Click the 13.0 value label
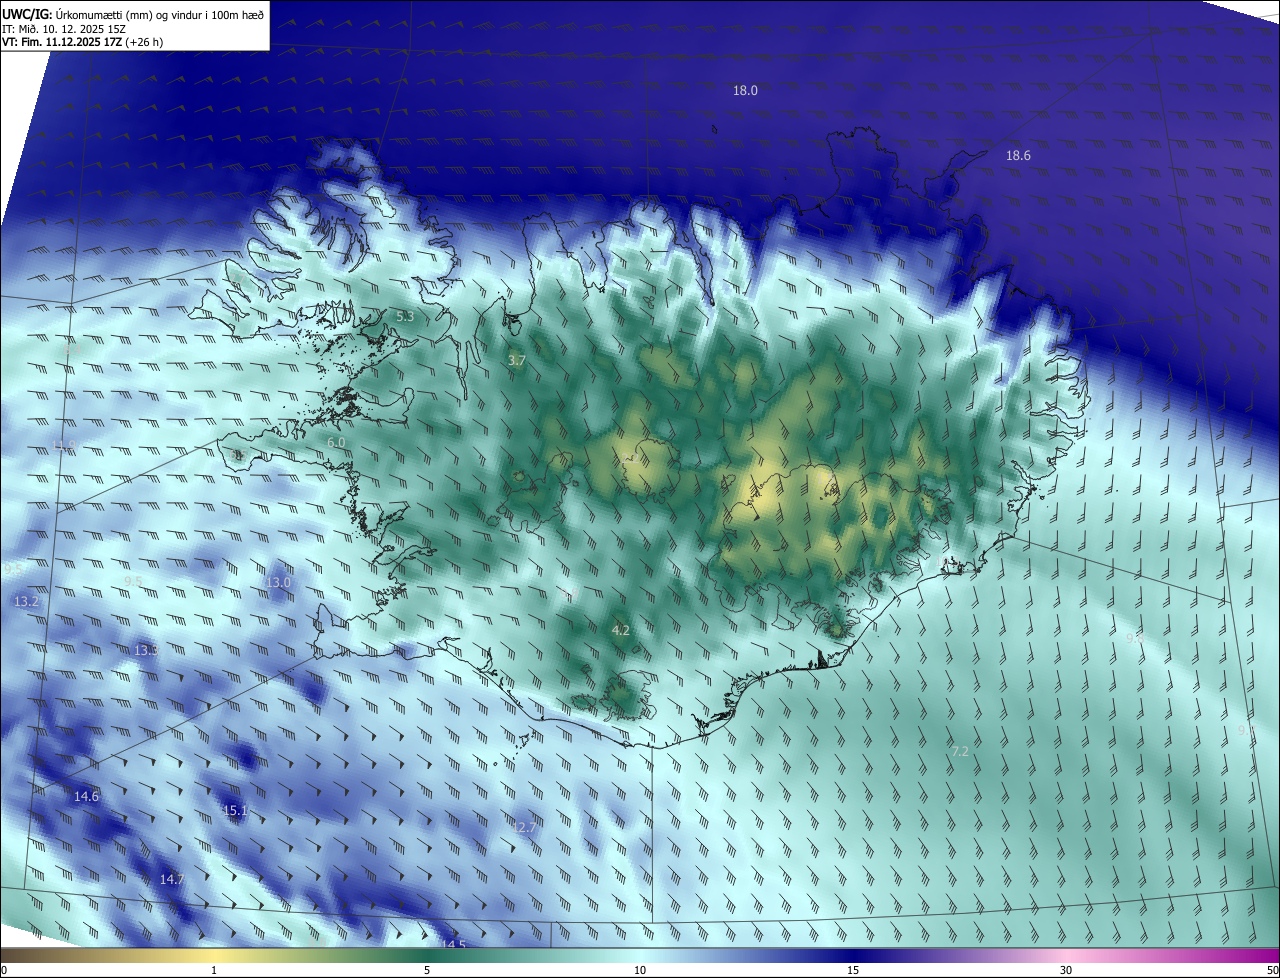The width and height of the screenshot is (1280, 978). pos(278,582)
